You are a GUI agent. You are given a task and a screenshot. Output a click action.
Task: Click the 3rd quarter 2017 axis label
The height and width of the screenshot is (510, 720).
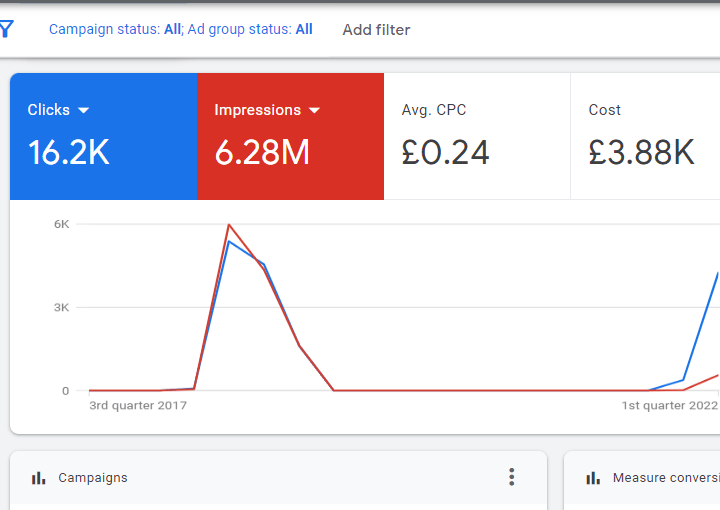[138, 405]
